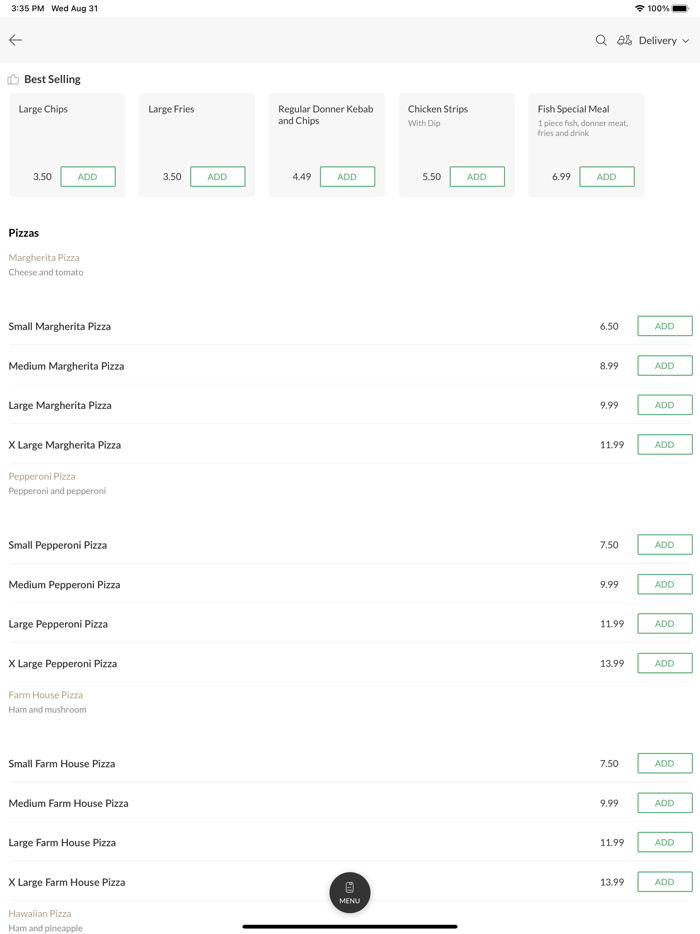The width and height of the screenshot is (700, 934).
Task: Add Fish Special Meal to order
Action: [606, 177]
